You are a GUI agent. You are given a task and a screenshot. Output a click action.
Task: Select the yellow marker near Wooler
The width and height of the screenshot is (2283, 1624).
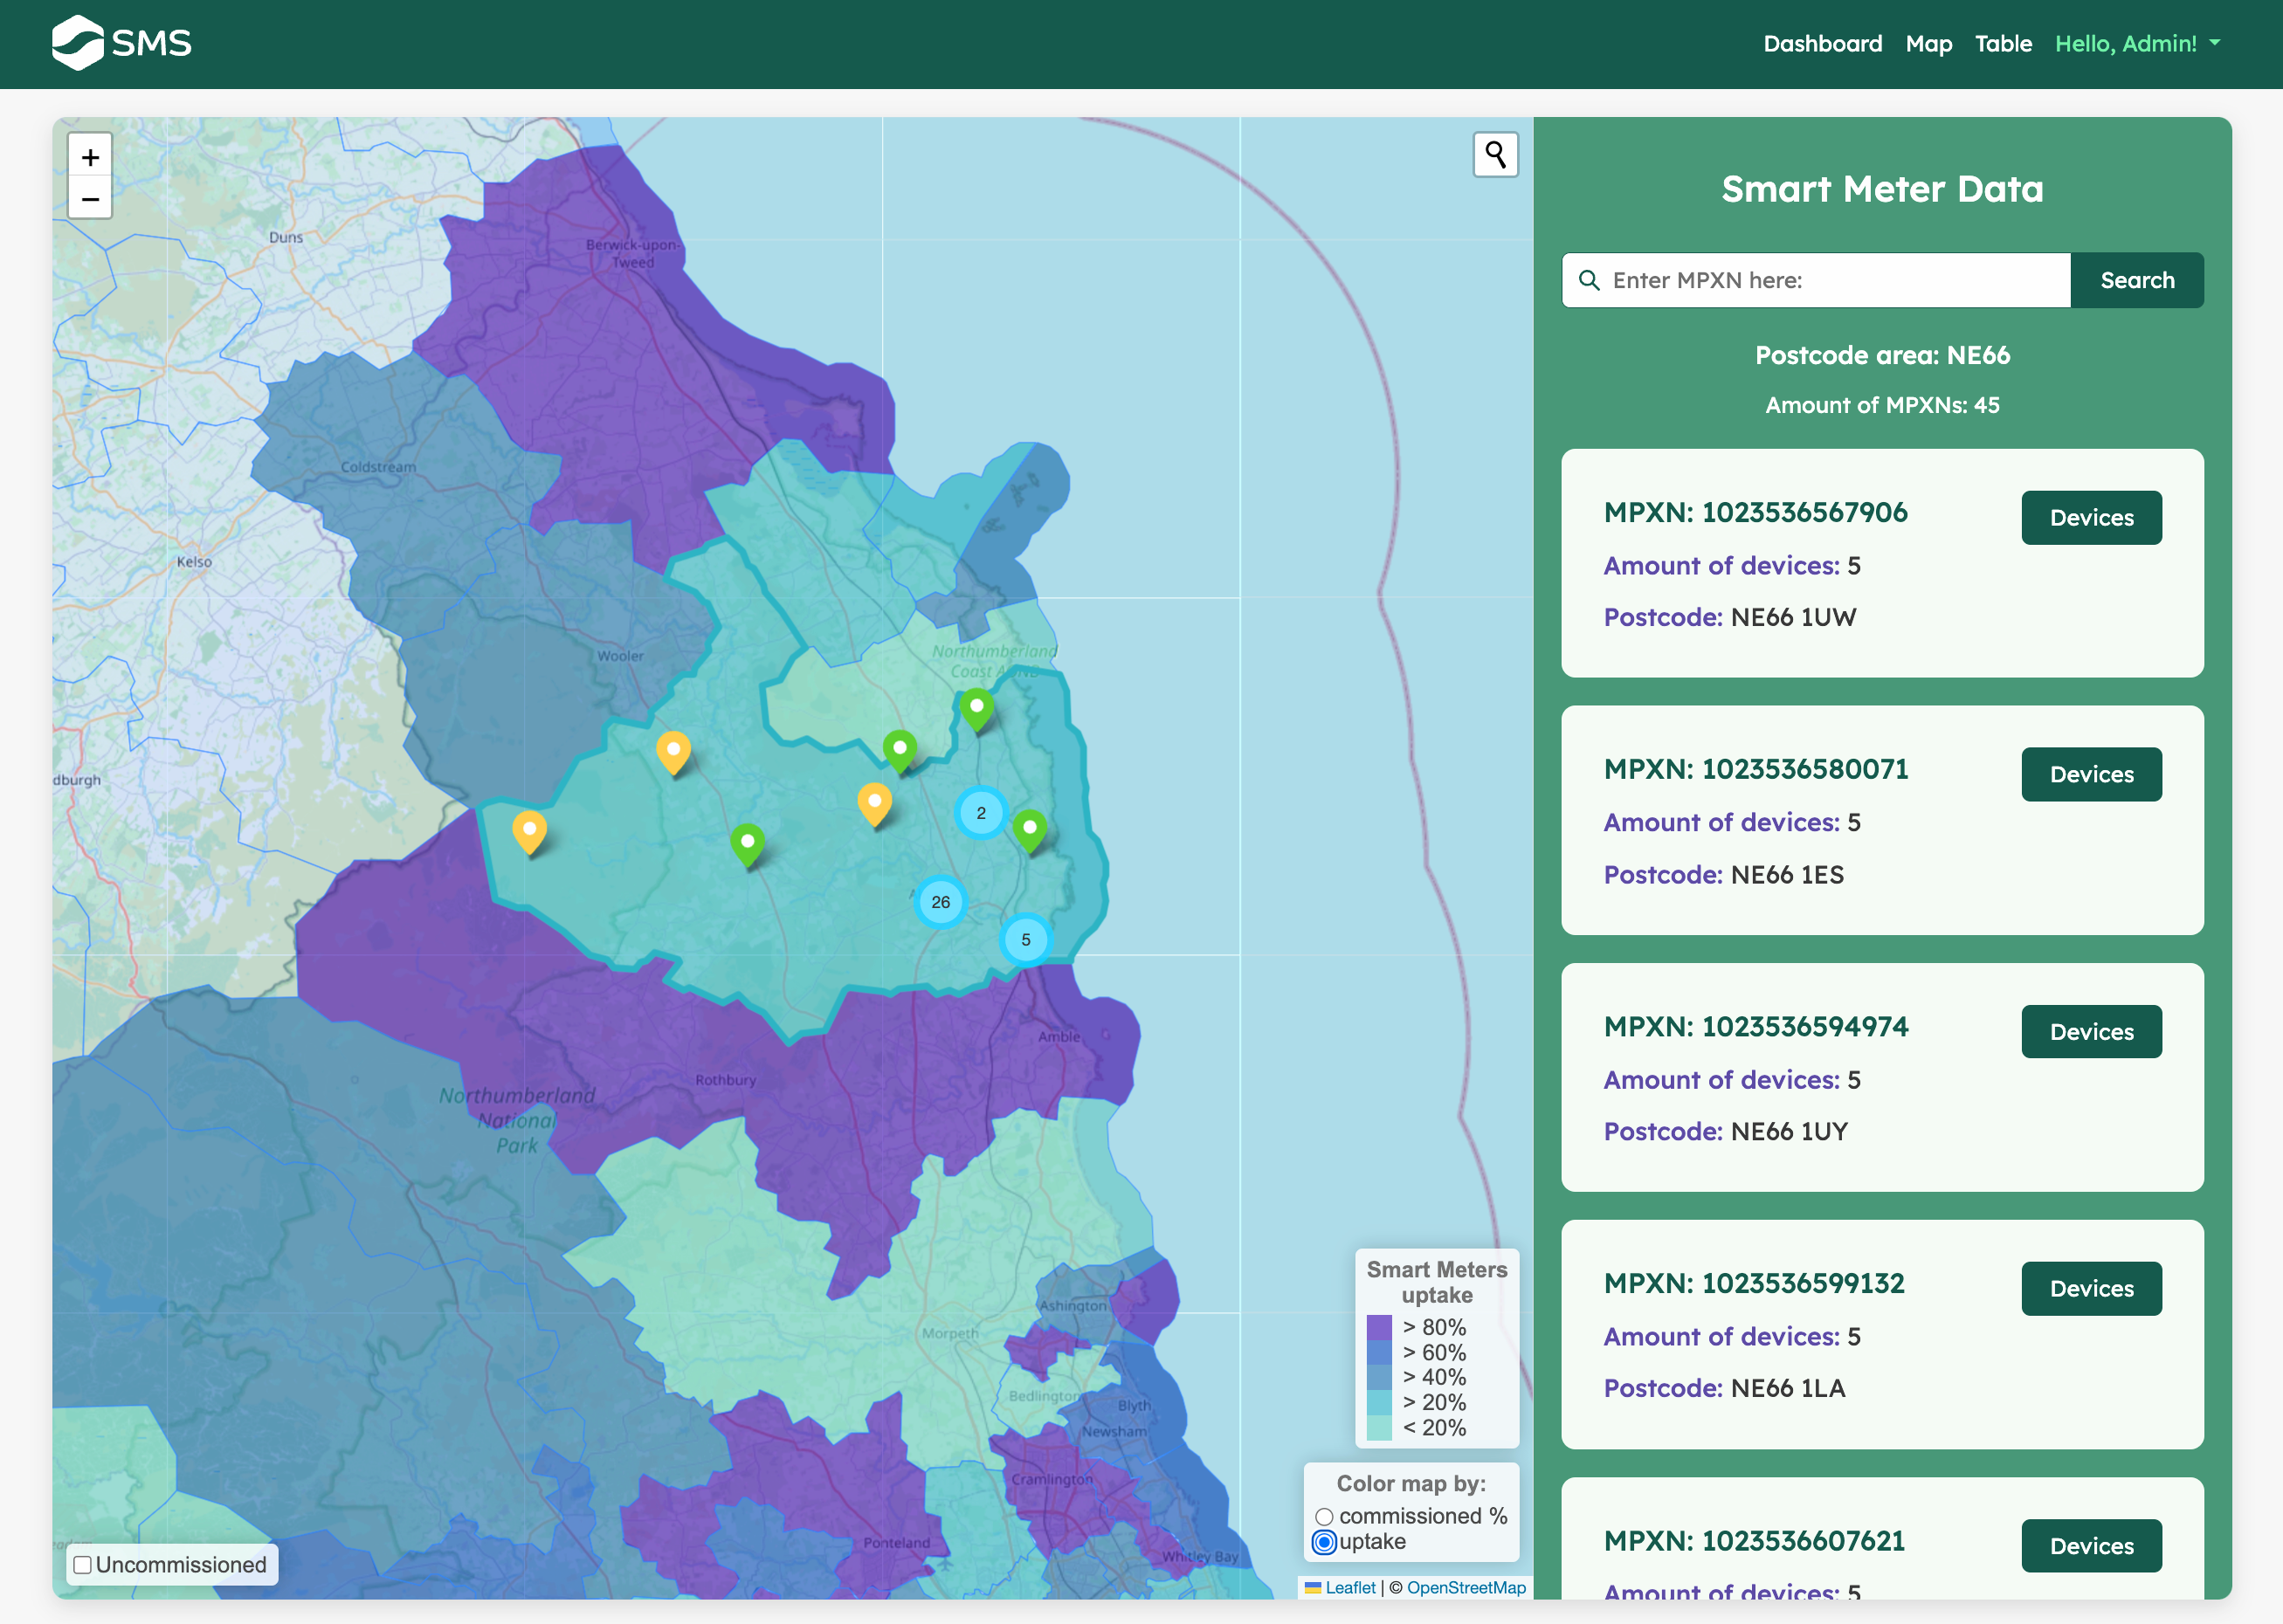(673, 753)
